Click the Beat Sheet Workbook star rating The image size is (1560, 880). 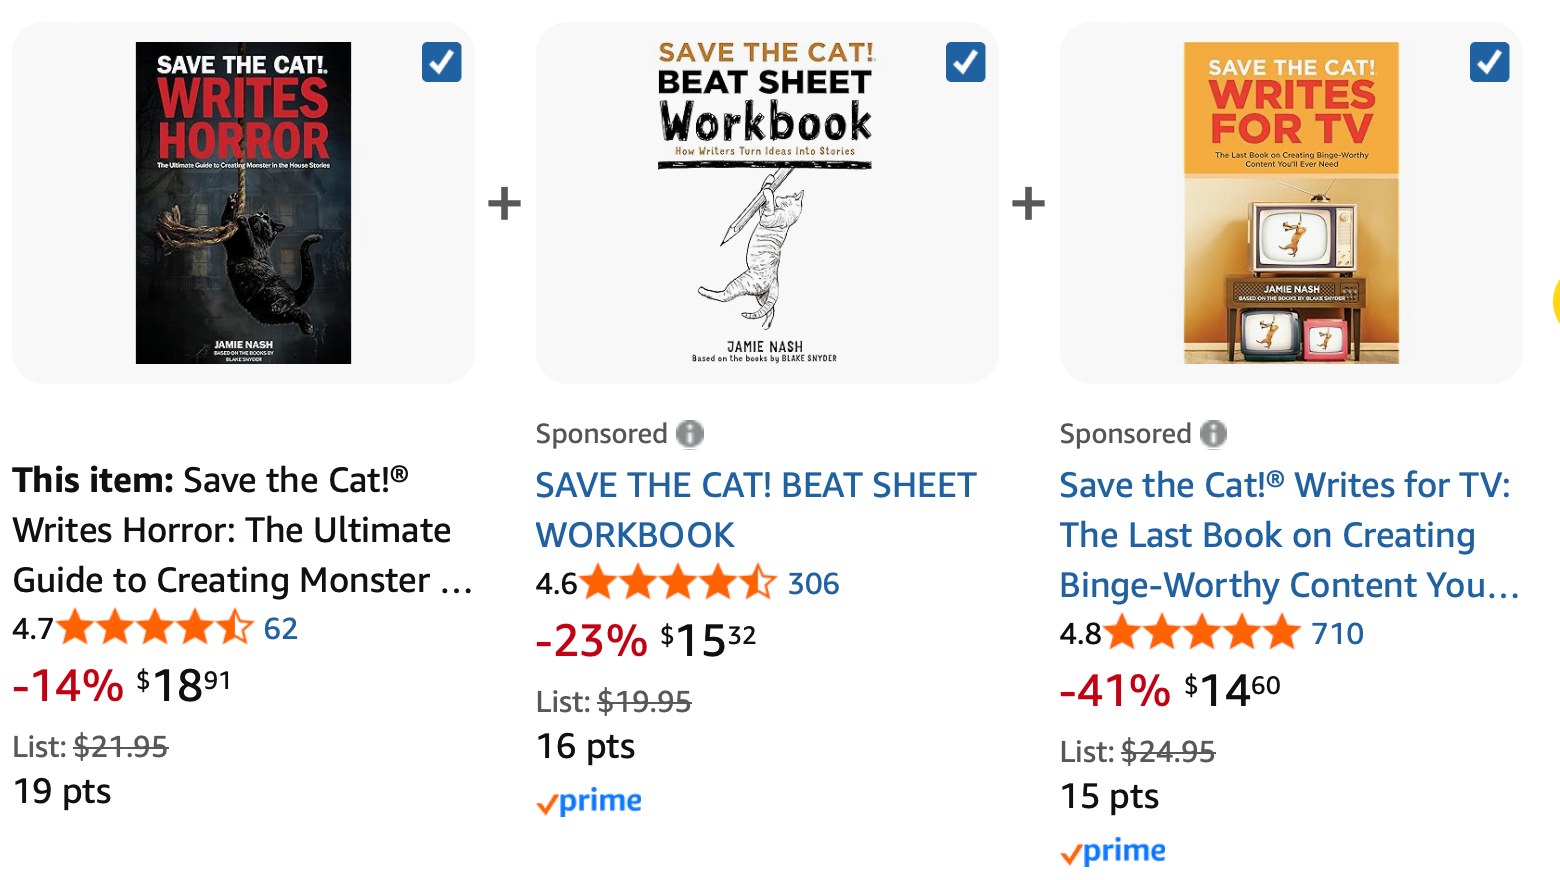pos(678,584)
